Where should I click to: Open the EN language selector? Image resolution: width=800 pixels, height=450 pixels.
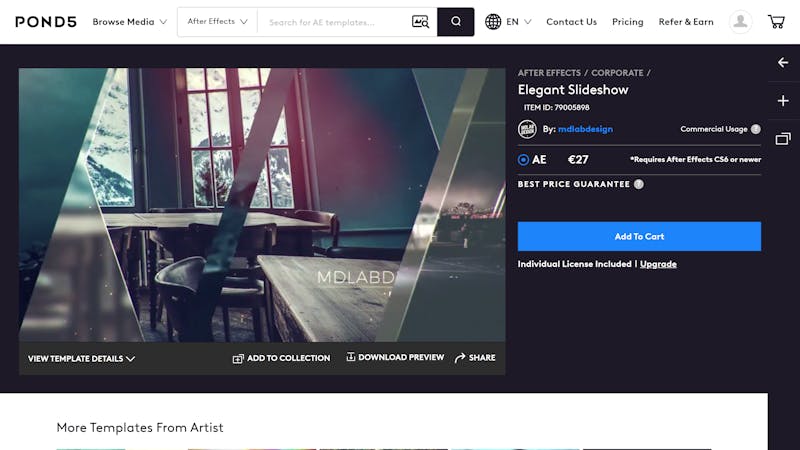pyautogui.click(x=508, y=22)
